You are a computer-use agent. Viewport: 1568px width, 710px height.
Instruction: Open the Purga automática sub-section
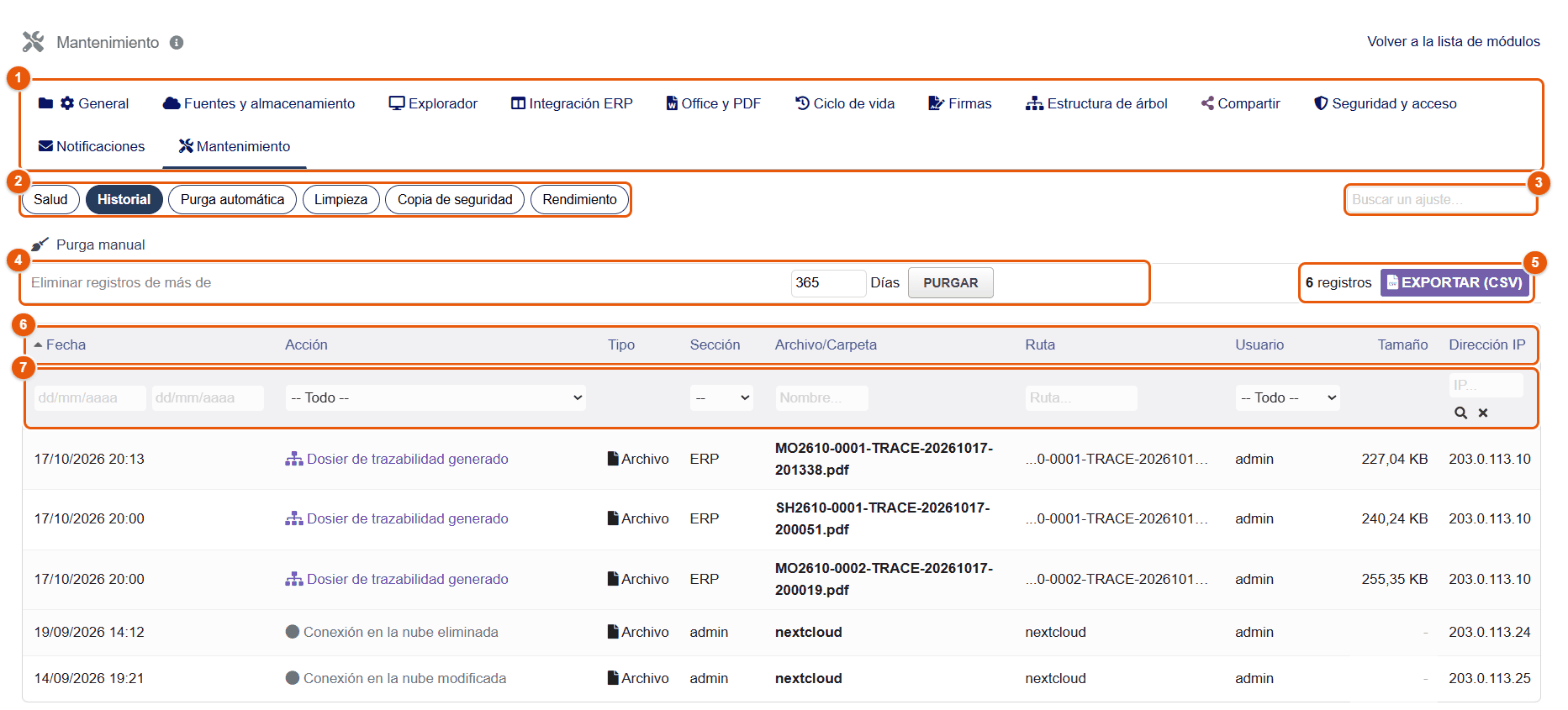[233, 200]
